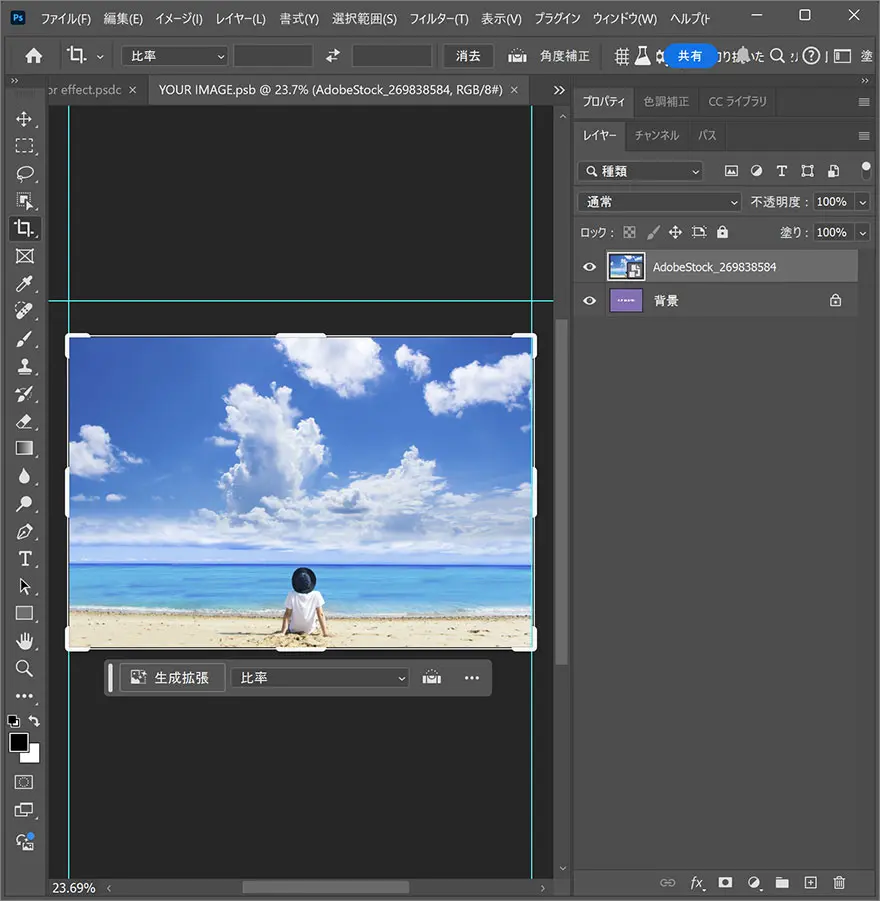Toggle adjustment layer filter
Image resolution: width=880 pixels, height=901 pixels.
756,171
